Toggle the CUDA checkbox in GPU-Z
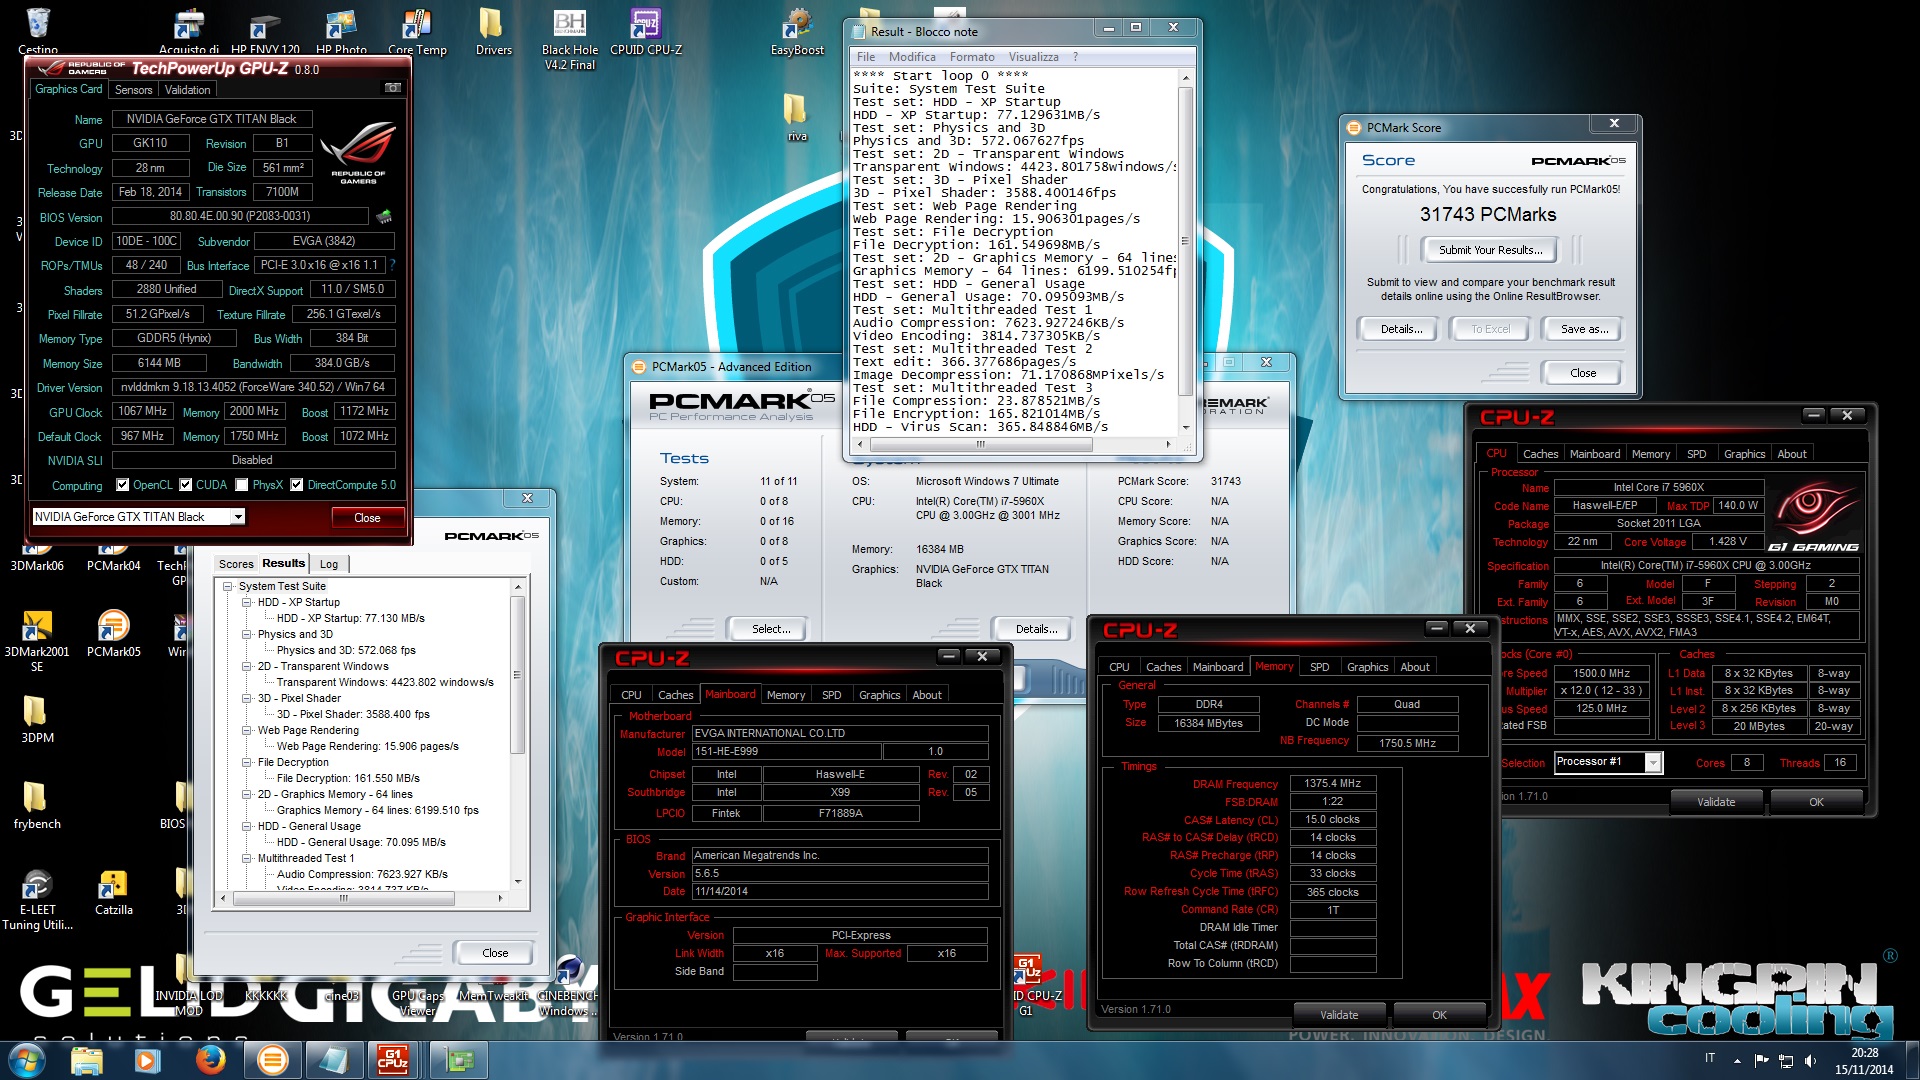The width and height of the screenshot is (1920, 1080). pos(186,485)
